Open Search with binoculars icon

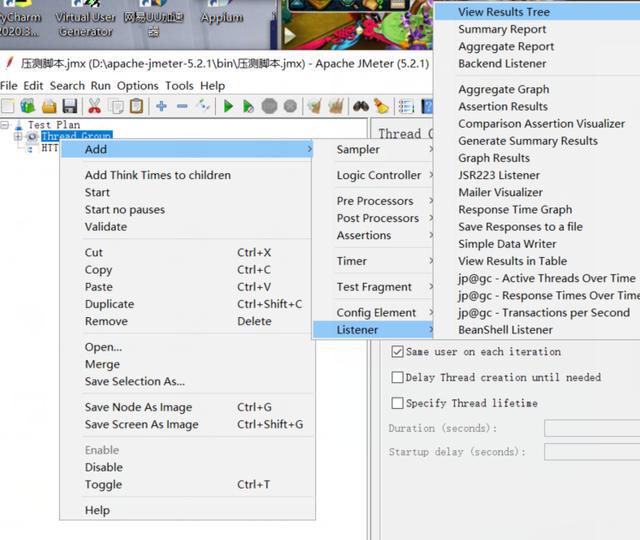pos(361,107)
